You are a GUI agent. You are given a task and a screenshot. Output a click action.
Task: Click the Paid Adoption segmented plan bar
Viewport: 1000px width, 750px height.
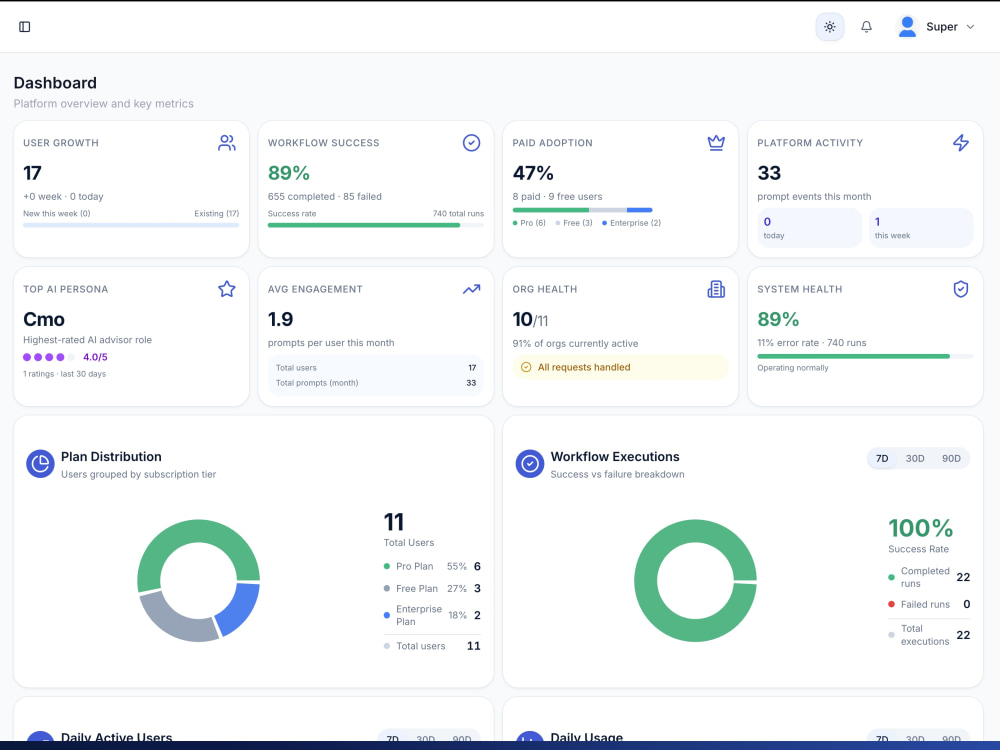click(582, 210)
